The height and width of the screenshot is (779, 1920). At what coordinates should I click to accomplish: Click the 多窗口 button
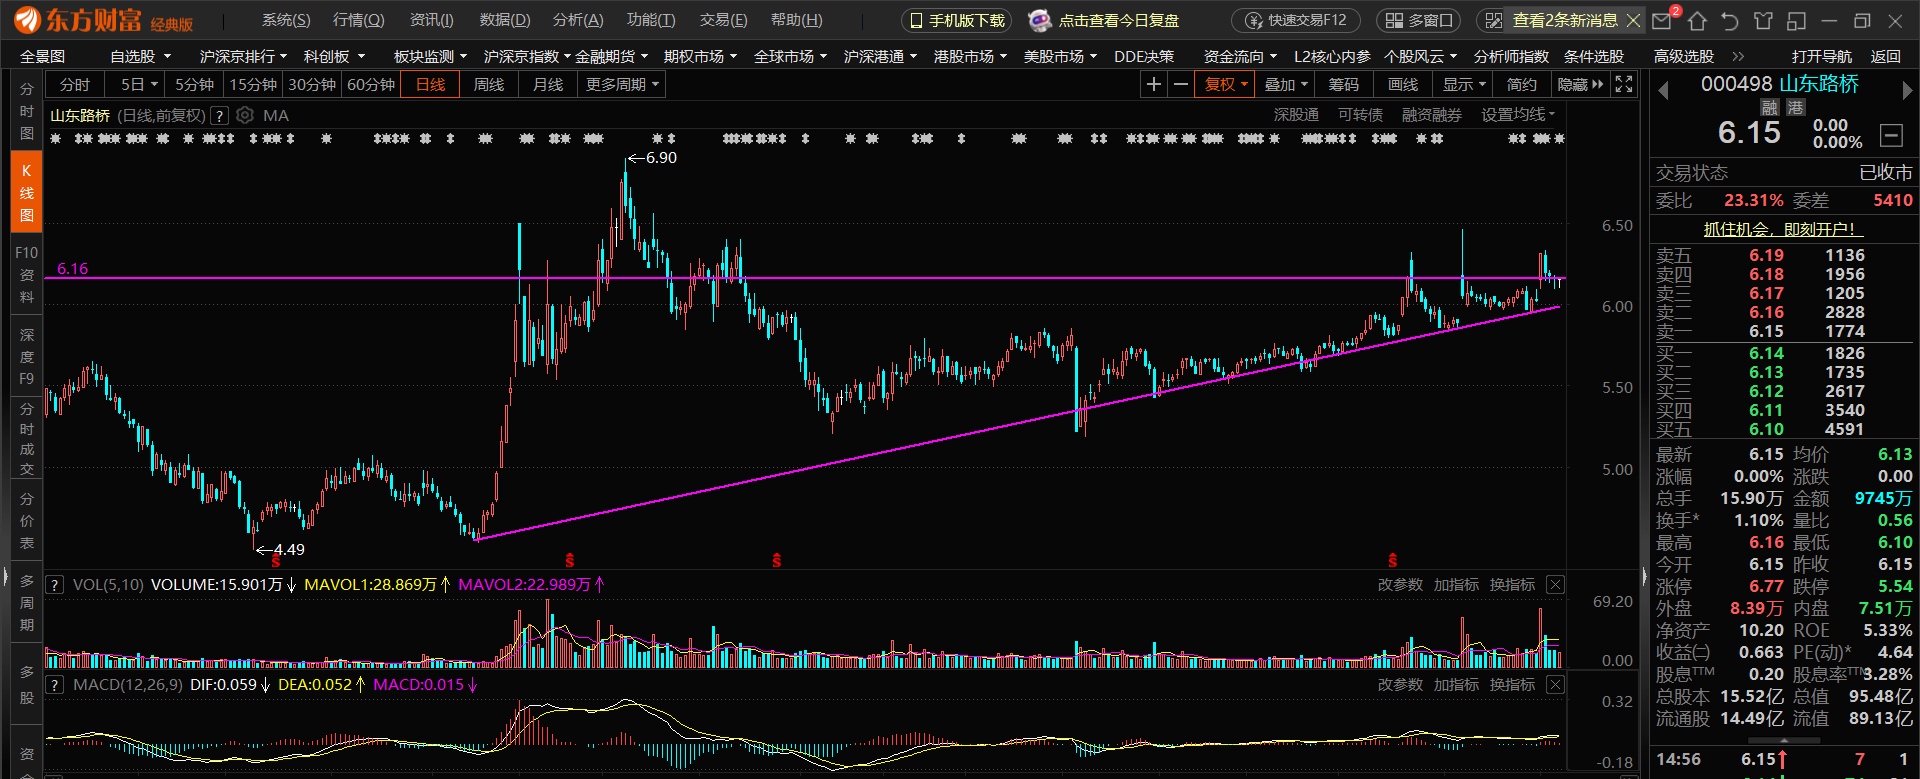click(x=1419, y=20)
